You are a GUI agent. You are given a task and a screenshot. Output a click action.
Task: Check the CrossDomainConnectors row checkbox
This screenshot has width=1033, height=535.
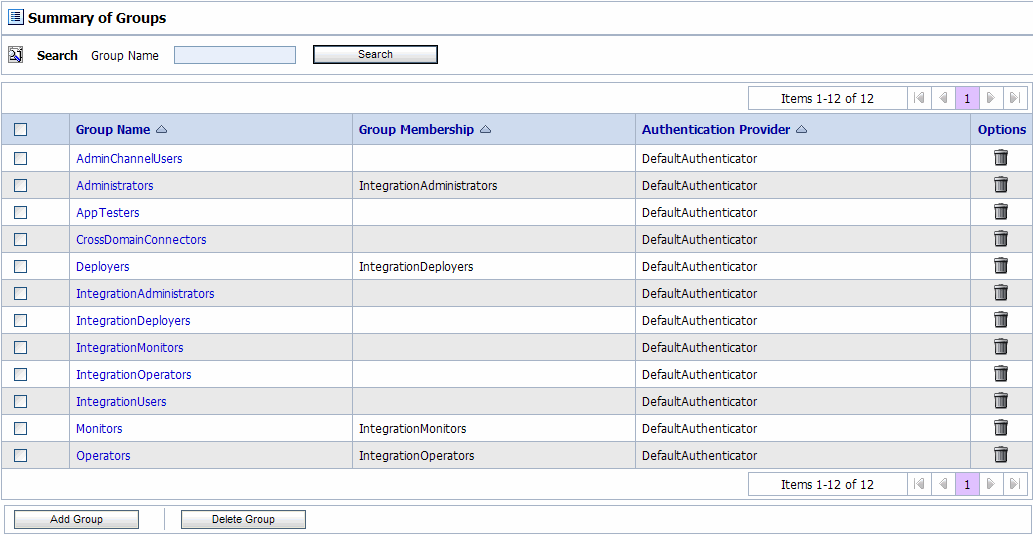click(20, 239)
